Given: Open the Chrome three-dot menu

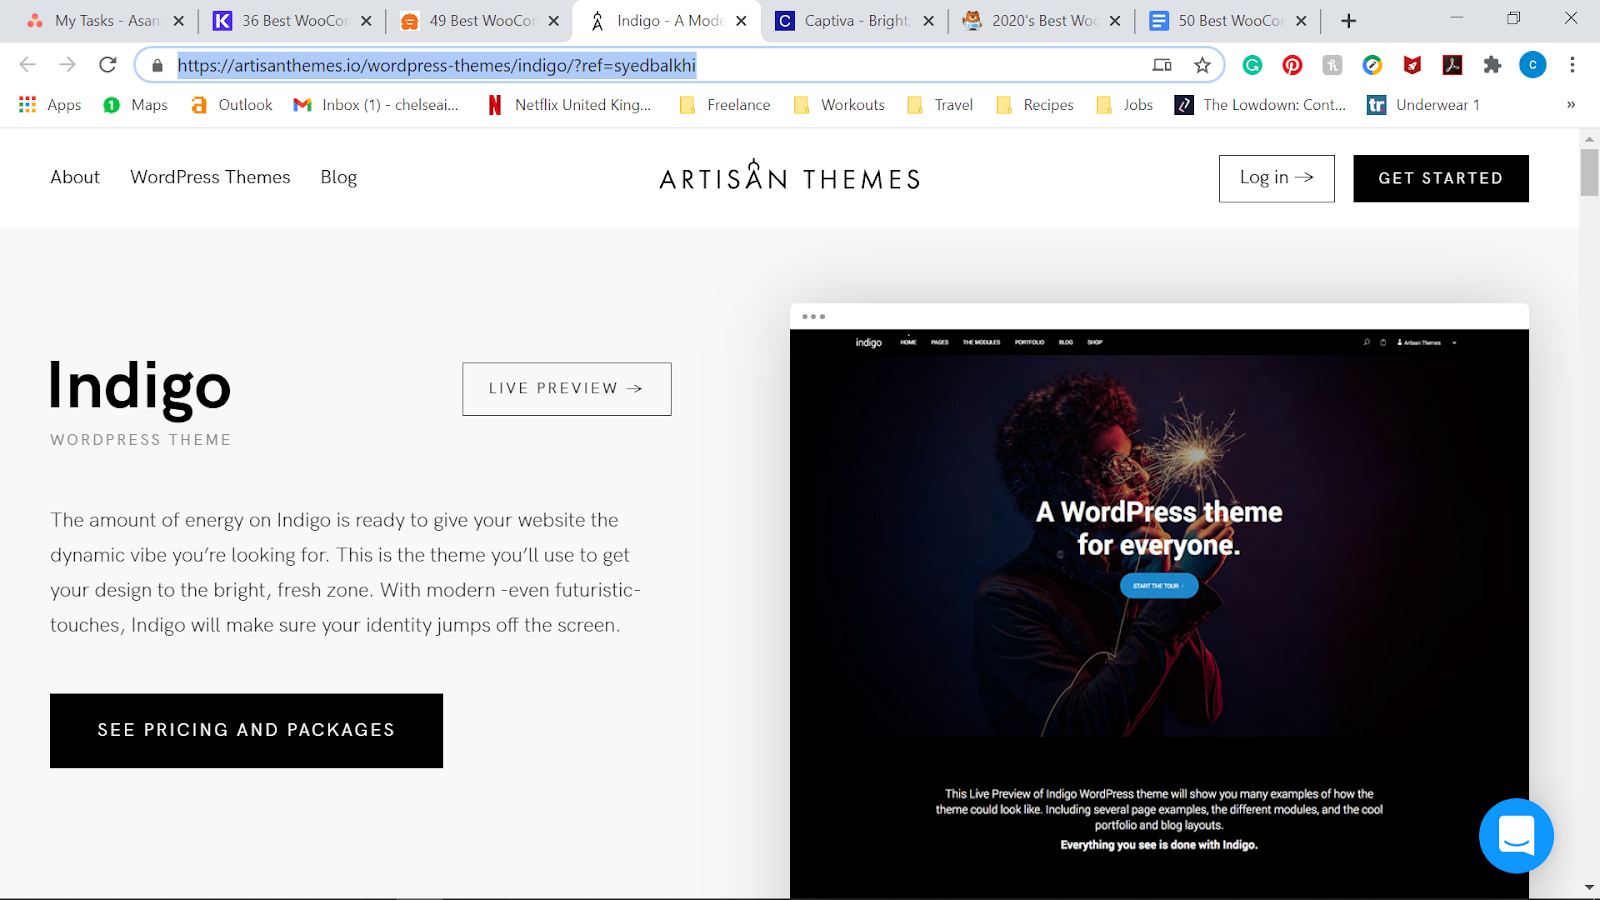Looking at the screenshot, I should tap(1572, 65).
